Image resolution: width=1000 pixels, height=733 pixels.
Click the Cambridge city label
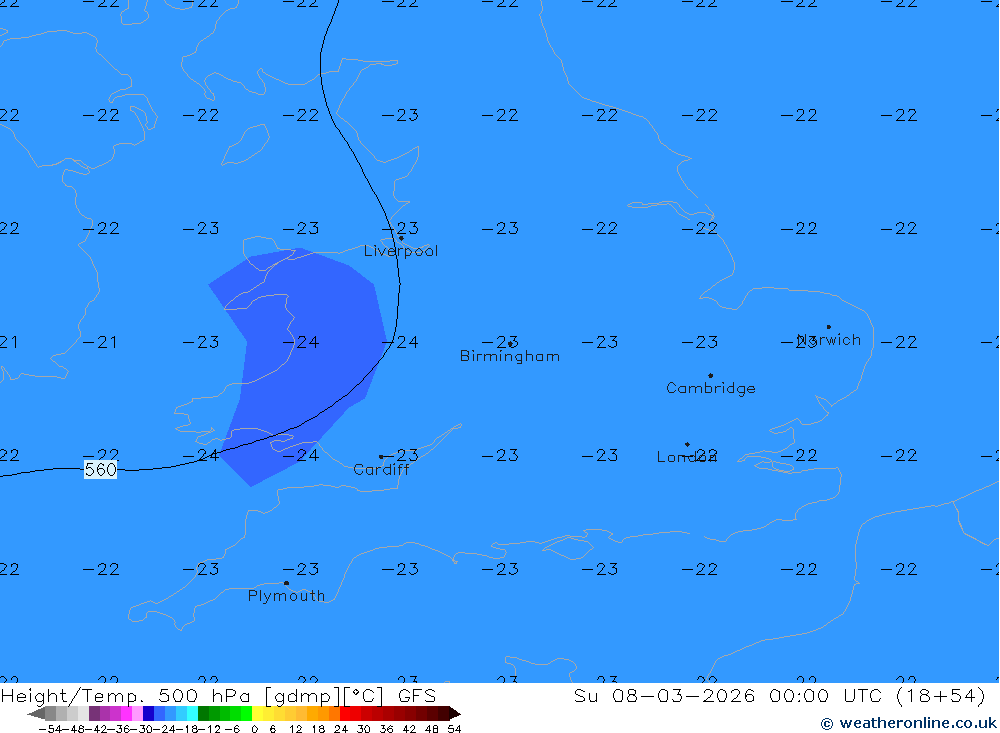click(710, 388)
